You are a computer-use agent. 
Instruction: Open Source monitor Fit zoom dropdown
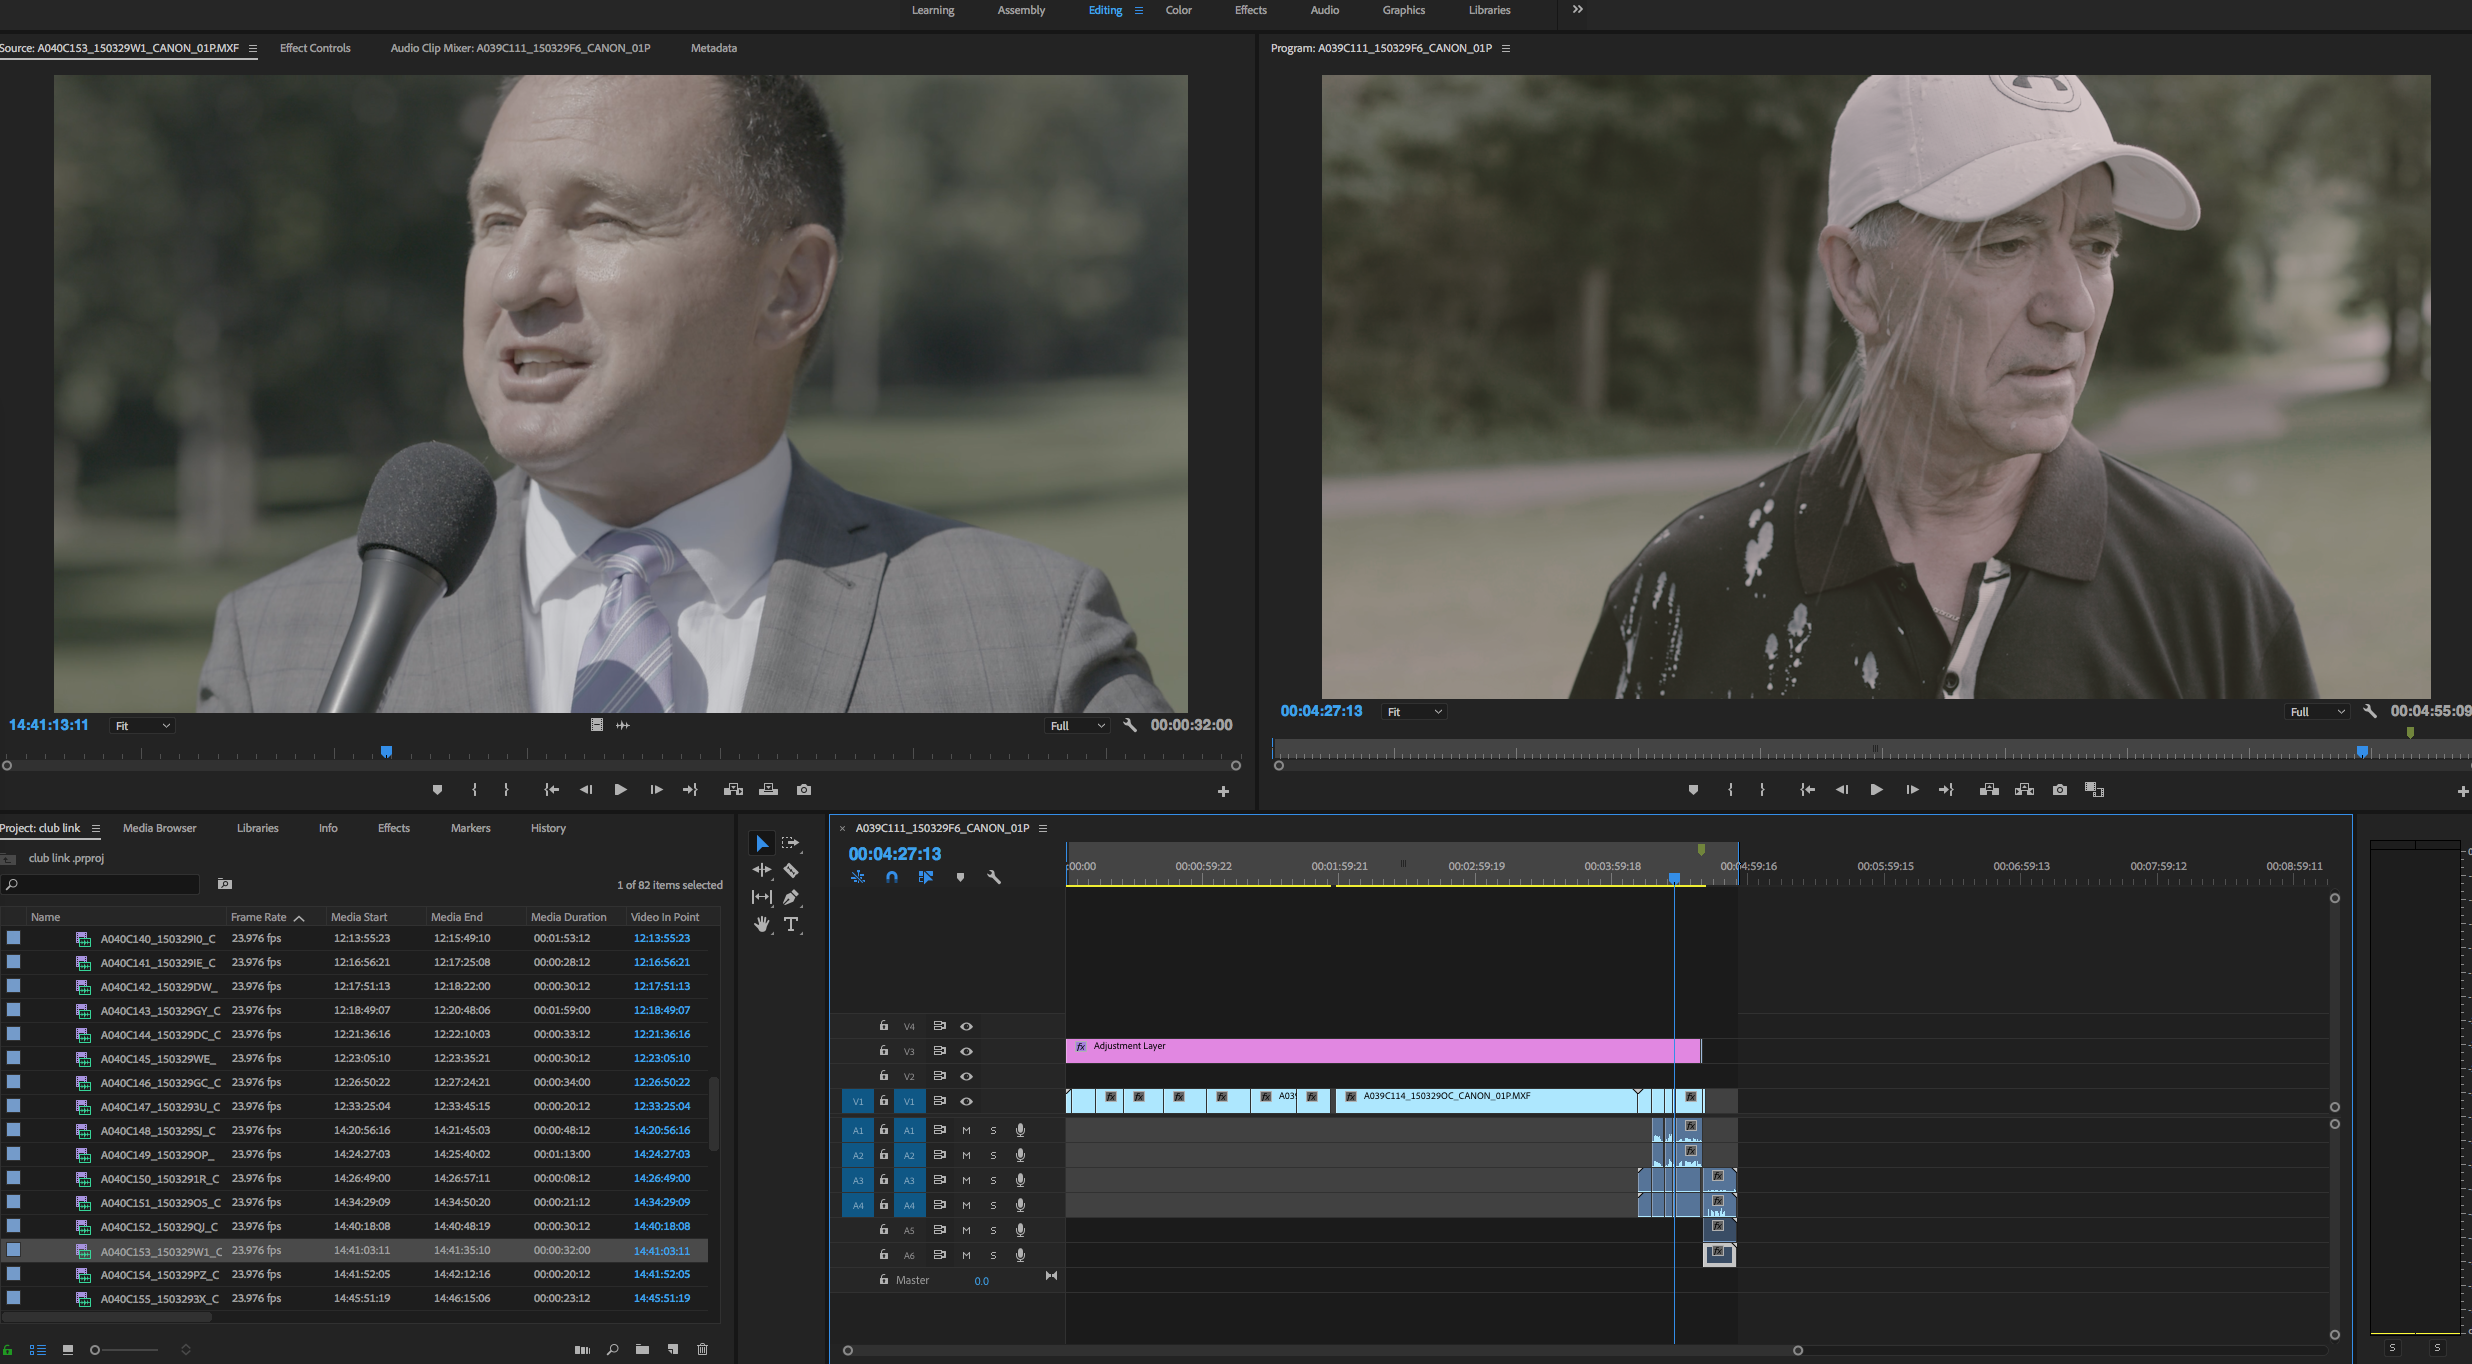(143, 726)
